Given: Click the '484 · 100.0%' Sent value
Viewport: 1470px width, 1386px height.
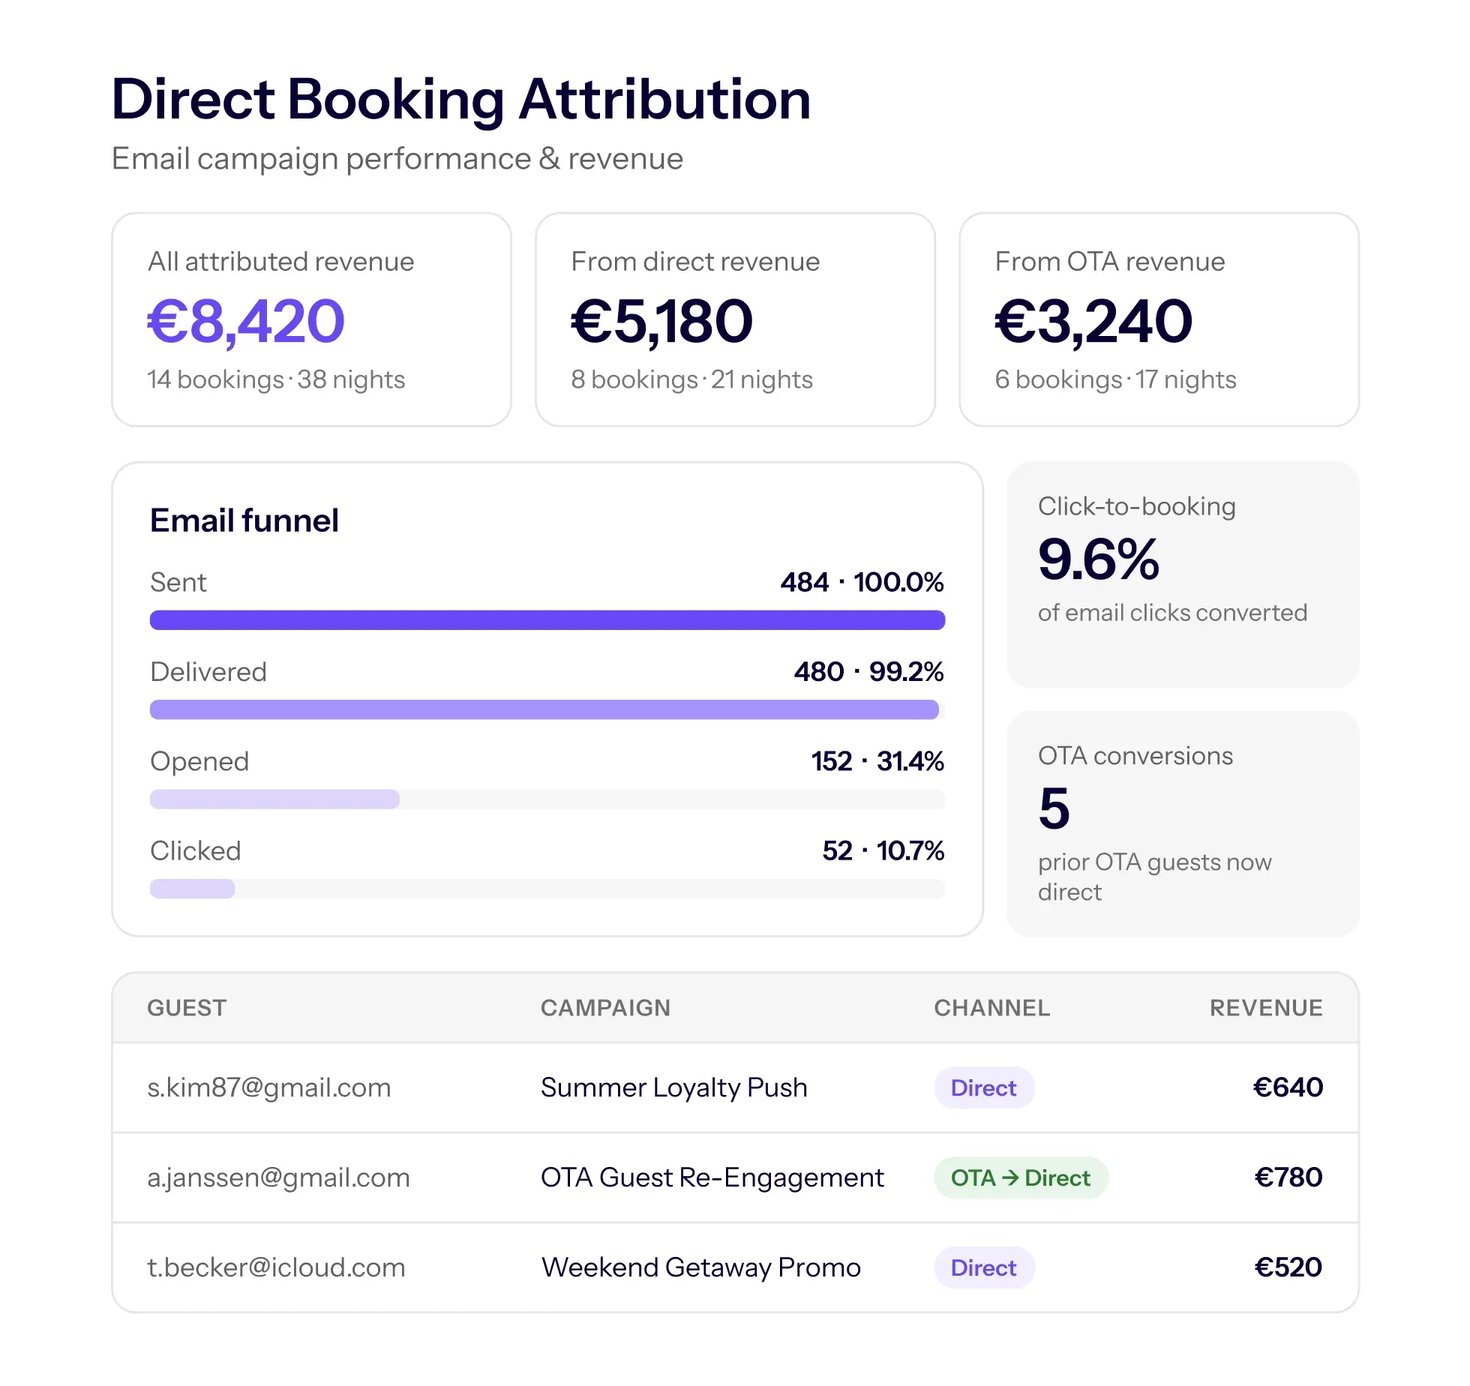Looking at the screenshot, I should click(862, 582).
